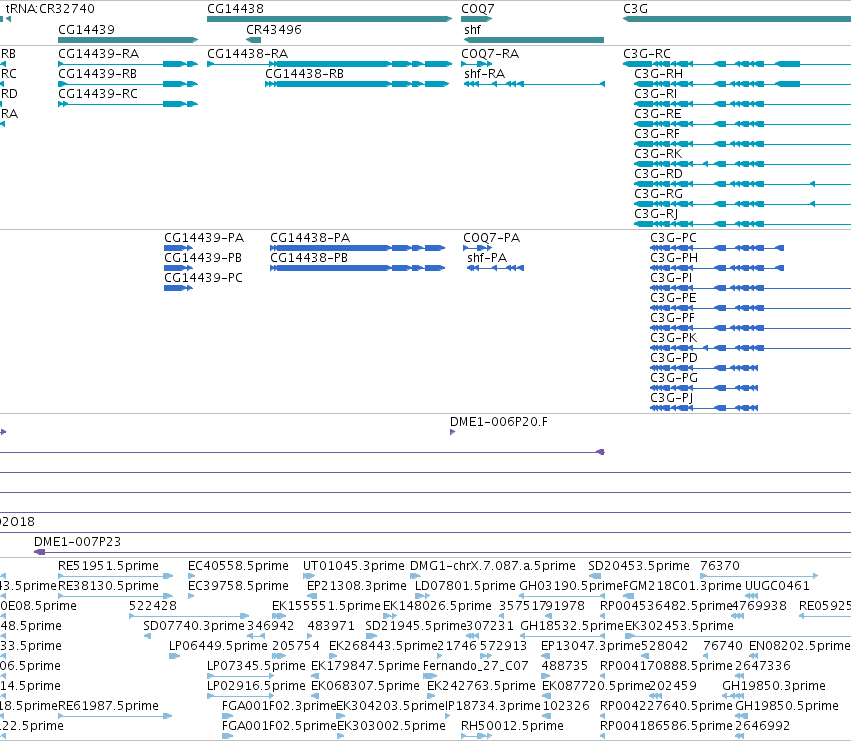Viewport: 851px width, 741px height.
Task: Select transcript label C3G-RH
Action: (658, 74)
